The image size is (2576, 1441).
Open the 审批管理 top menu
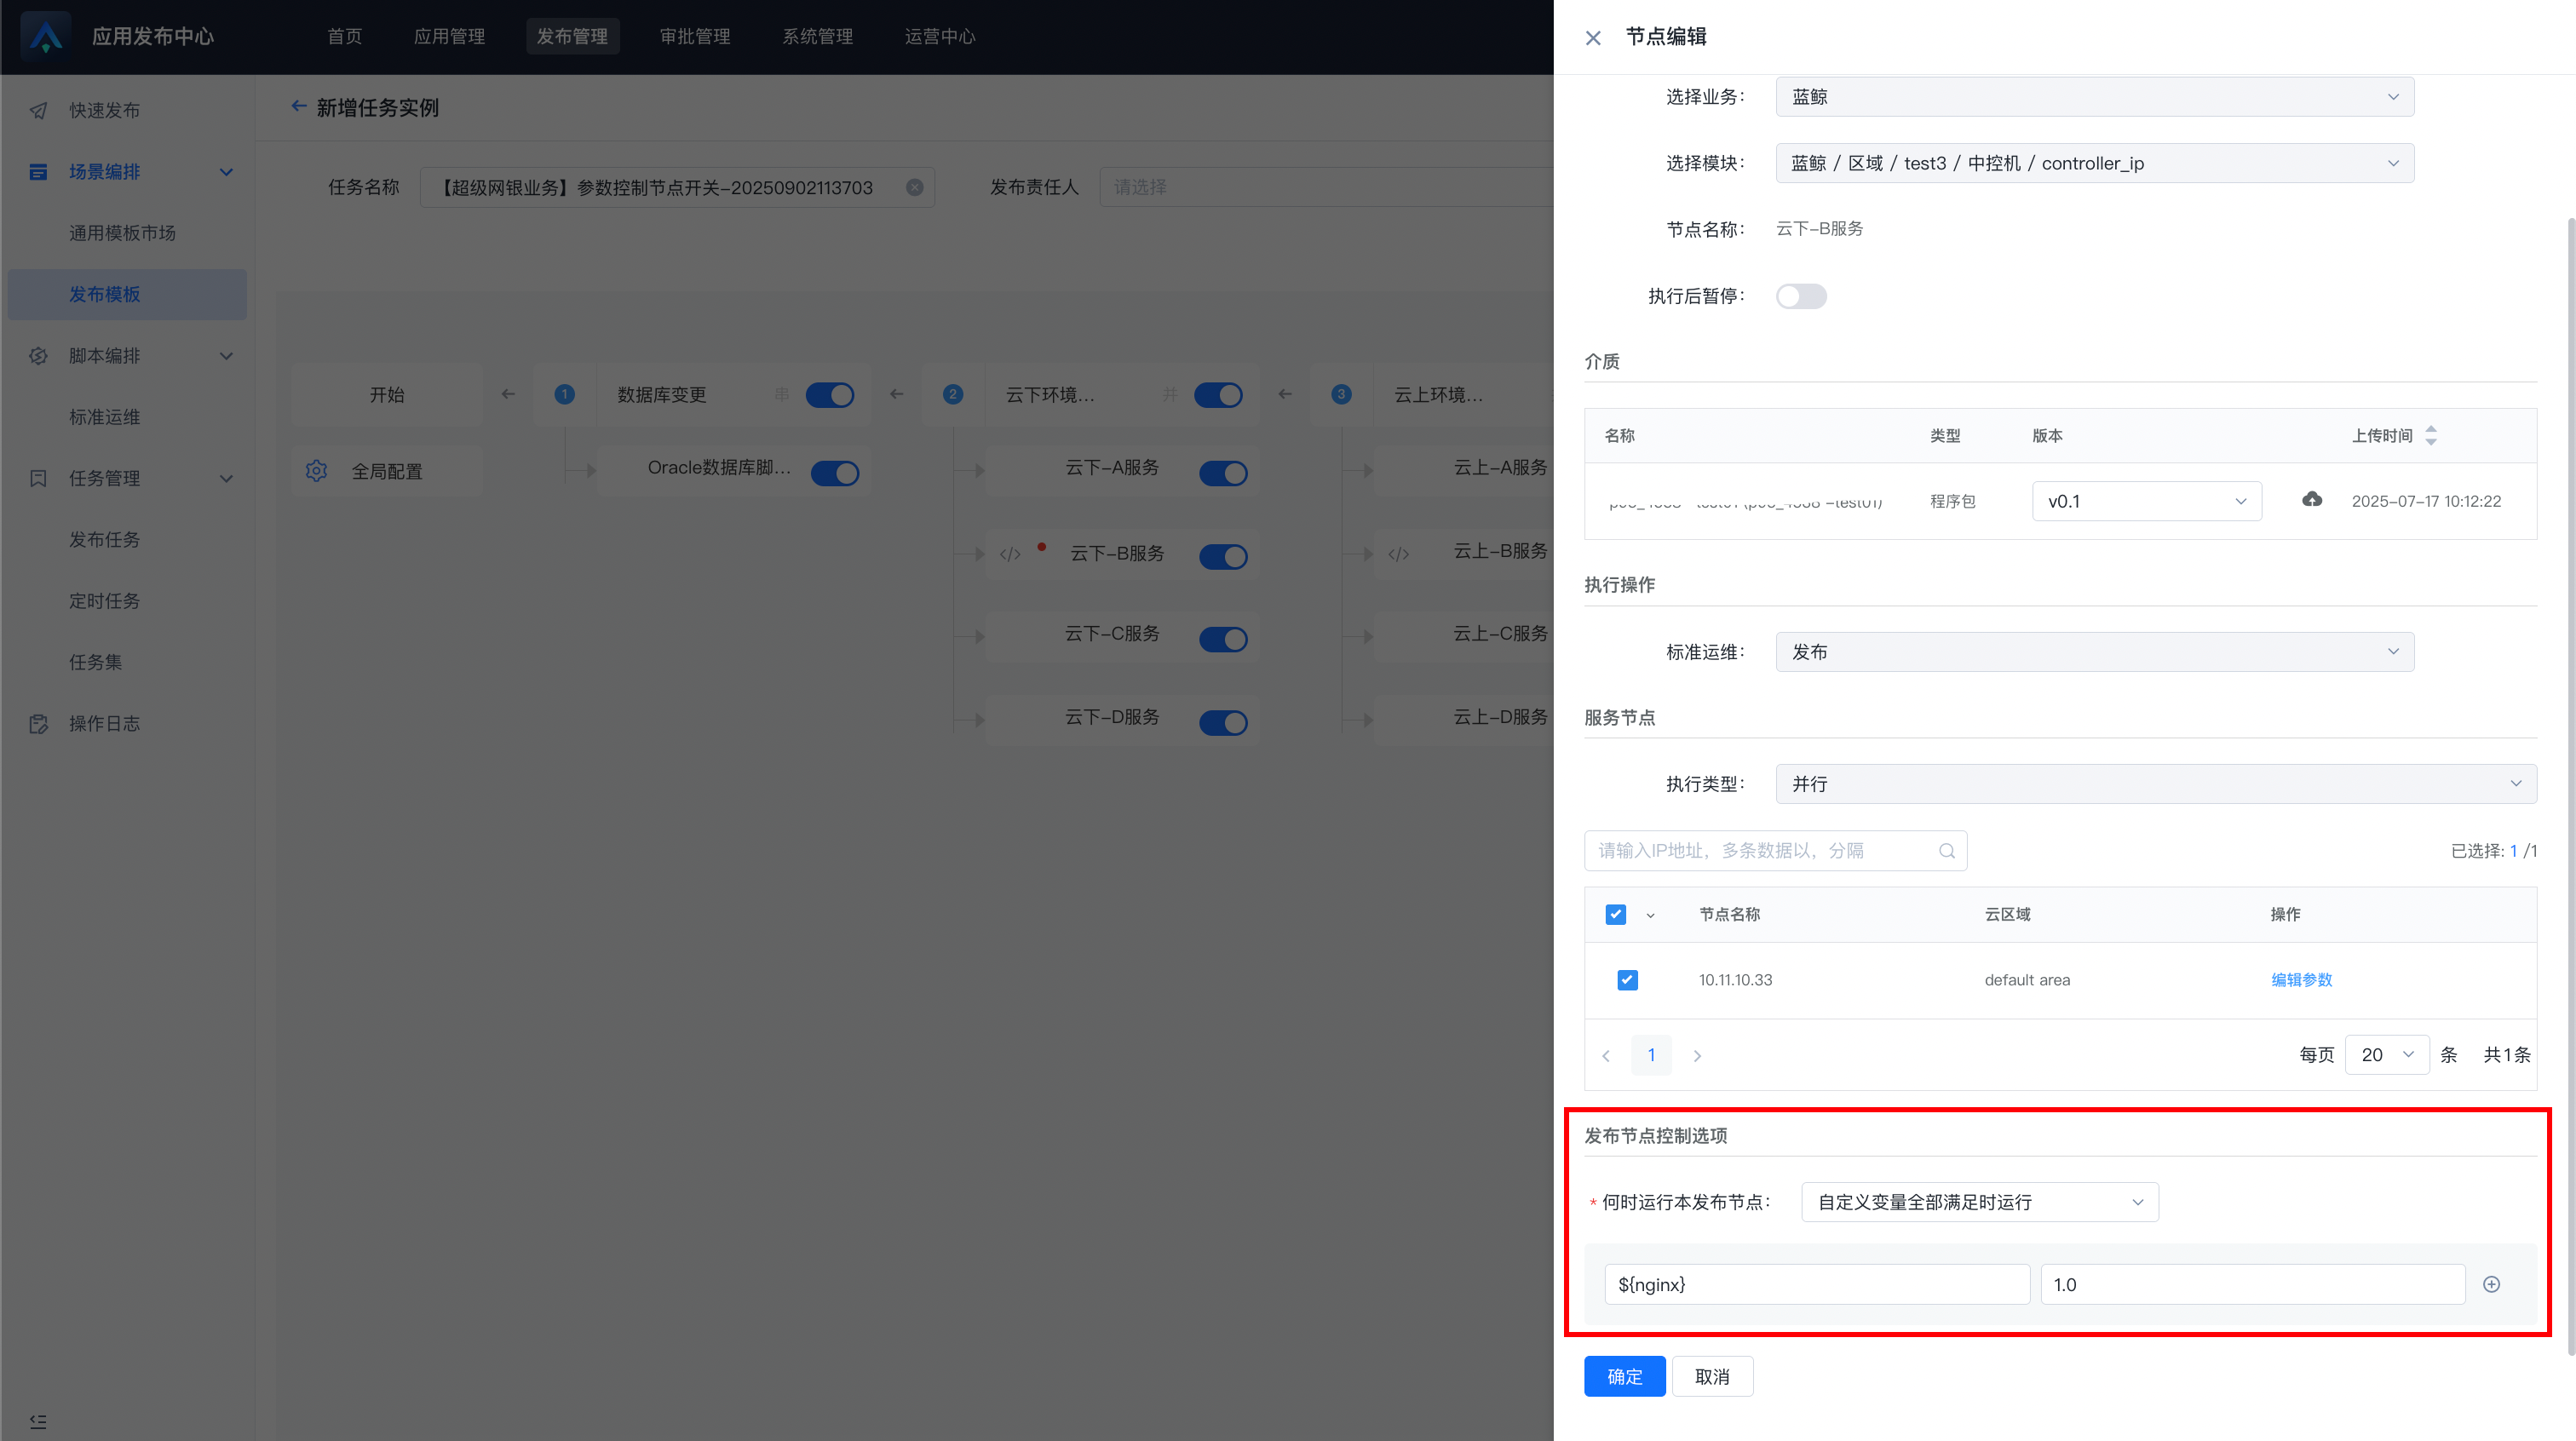(694, 36)
